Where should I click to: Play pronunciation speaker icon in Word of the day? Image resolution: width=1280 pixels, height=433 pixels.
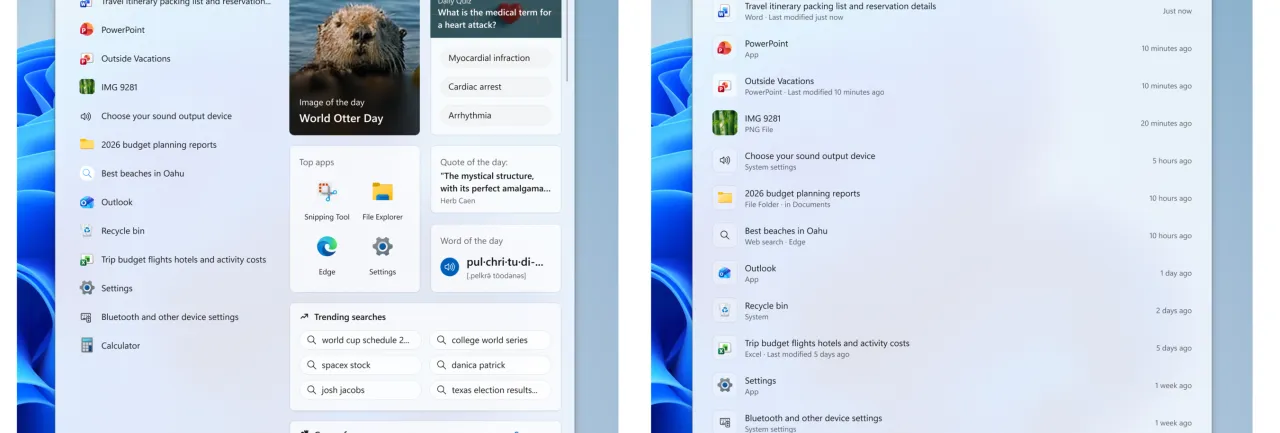point(450,267)
